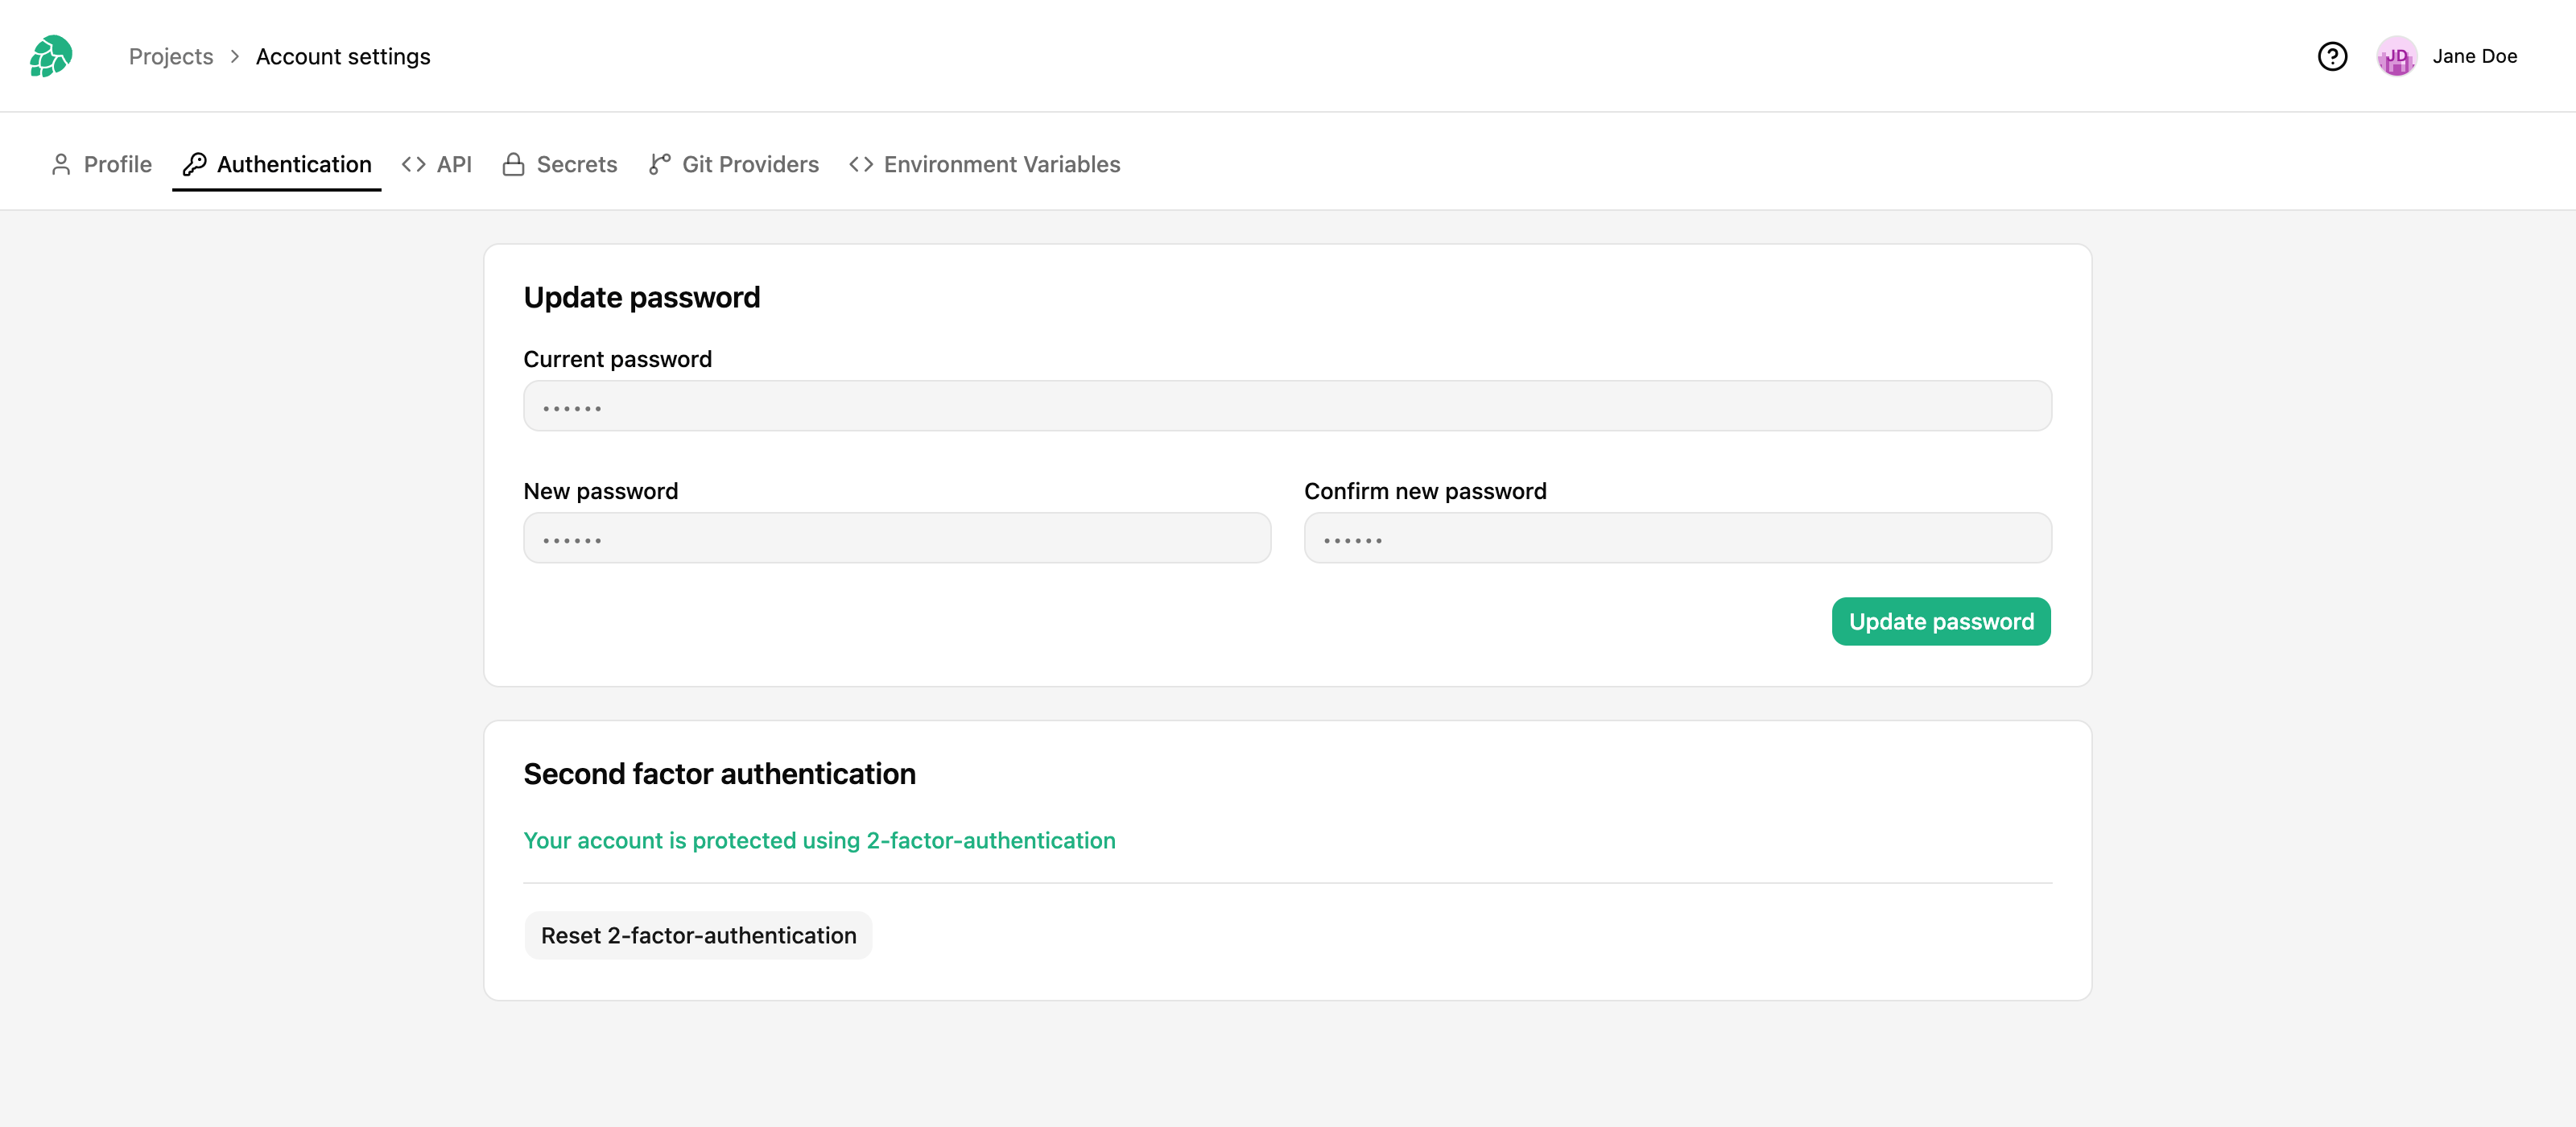The width and height of the screenshot is (2576, 1127).
Task: Open the Secrets tab
Action: [x=560, y=164]
